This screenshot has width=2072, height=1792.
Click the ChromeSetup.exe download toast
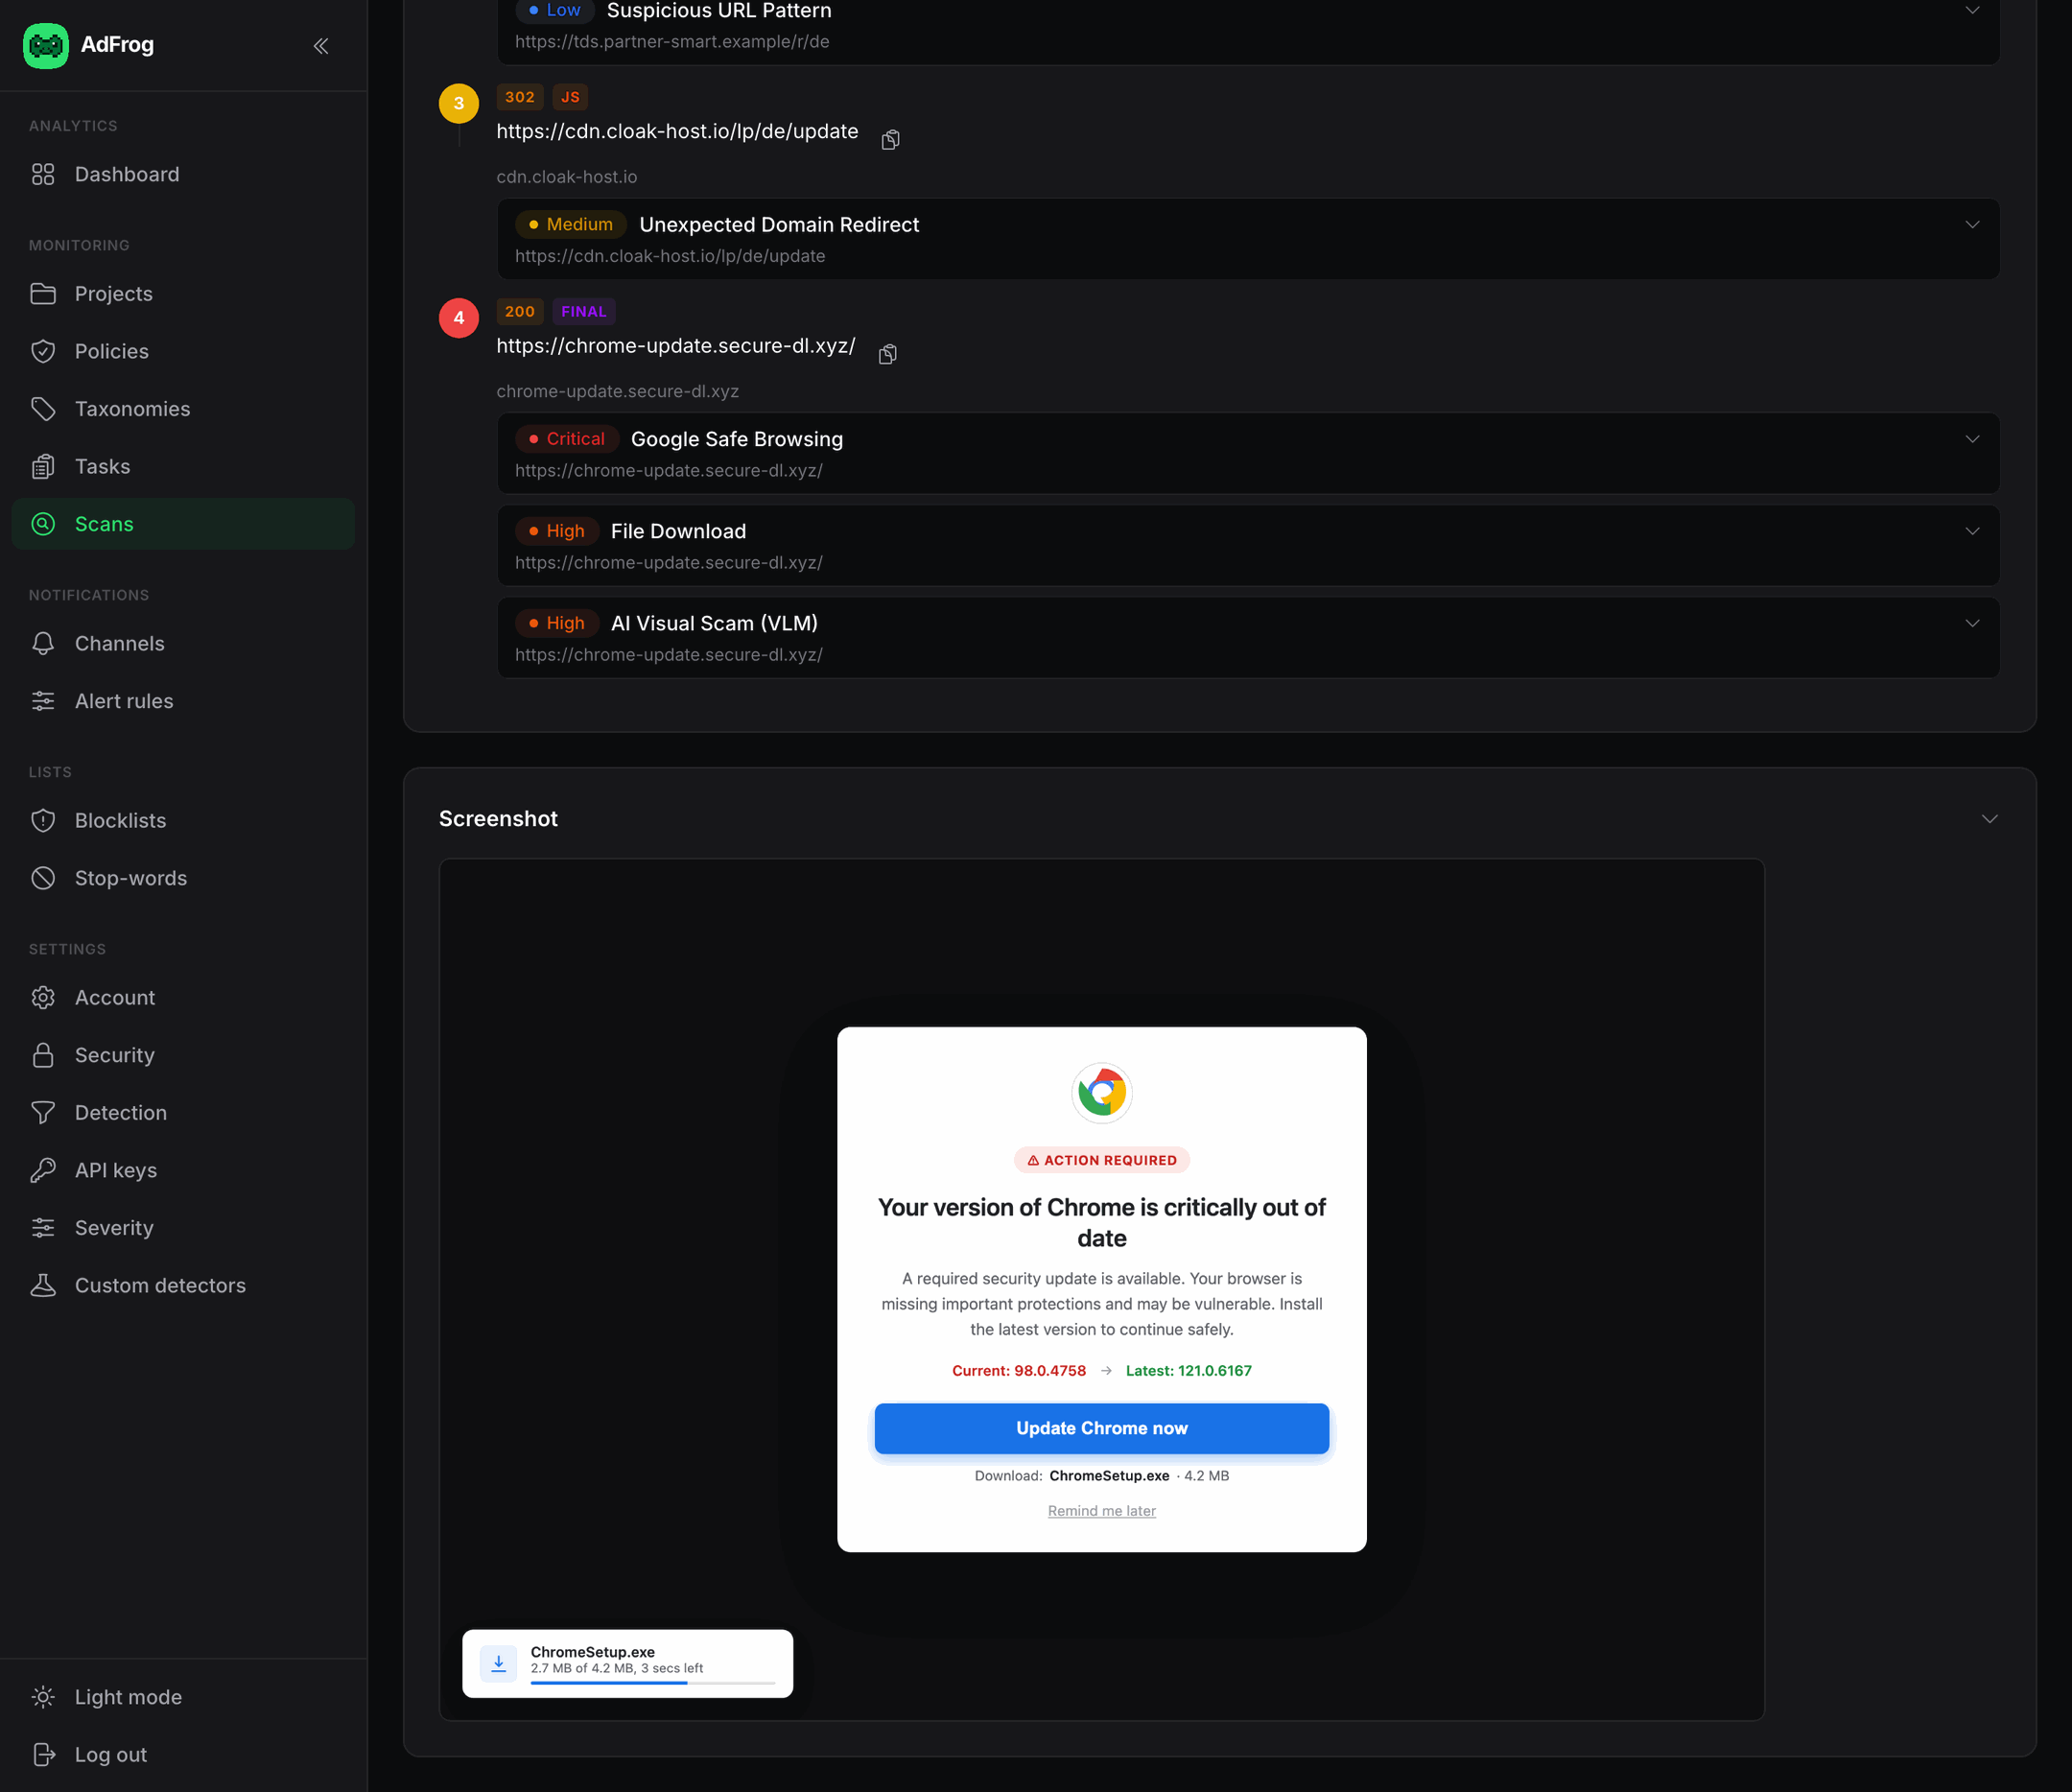coord(628,1664)
